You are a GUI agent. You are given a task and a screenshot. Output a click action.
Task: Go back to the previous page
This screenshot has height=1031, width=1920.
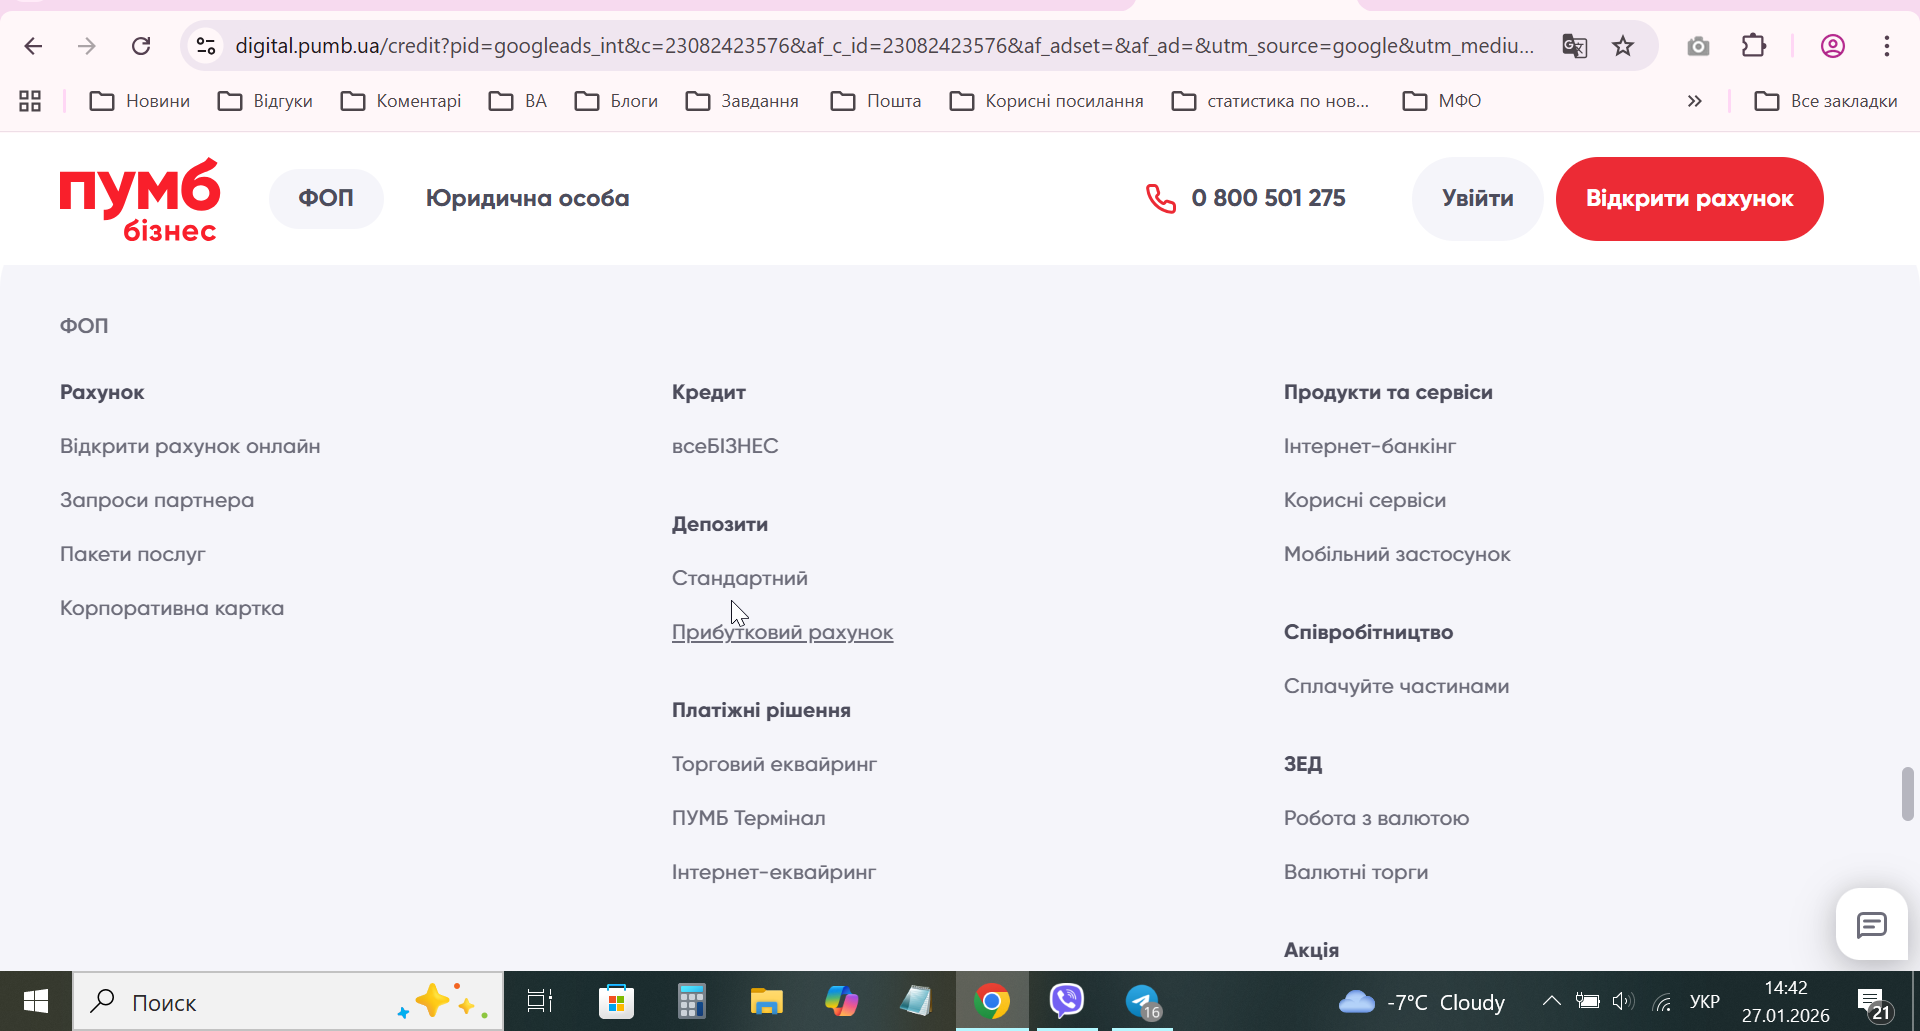point(33,46)
